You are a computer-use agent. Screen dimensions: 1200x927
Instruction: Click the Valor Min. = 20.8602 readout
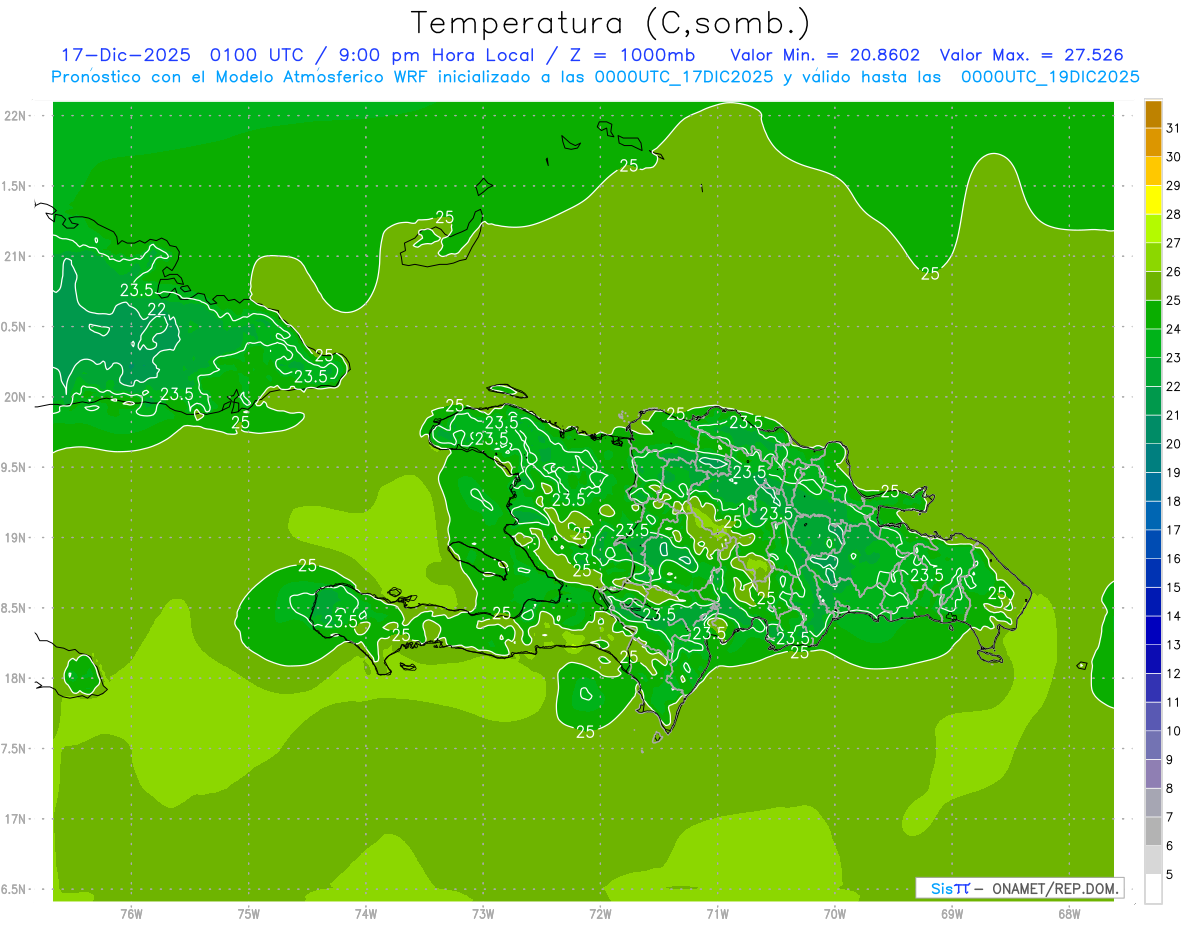click(825, 55)
